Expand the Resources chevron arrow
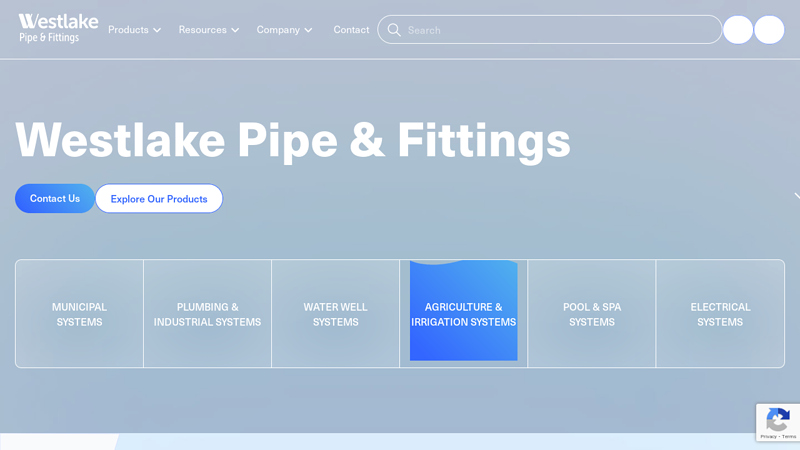800x450 pixels. (235, 30)
